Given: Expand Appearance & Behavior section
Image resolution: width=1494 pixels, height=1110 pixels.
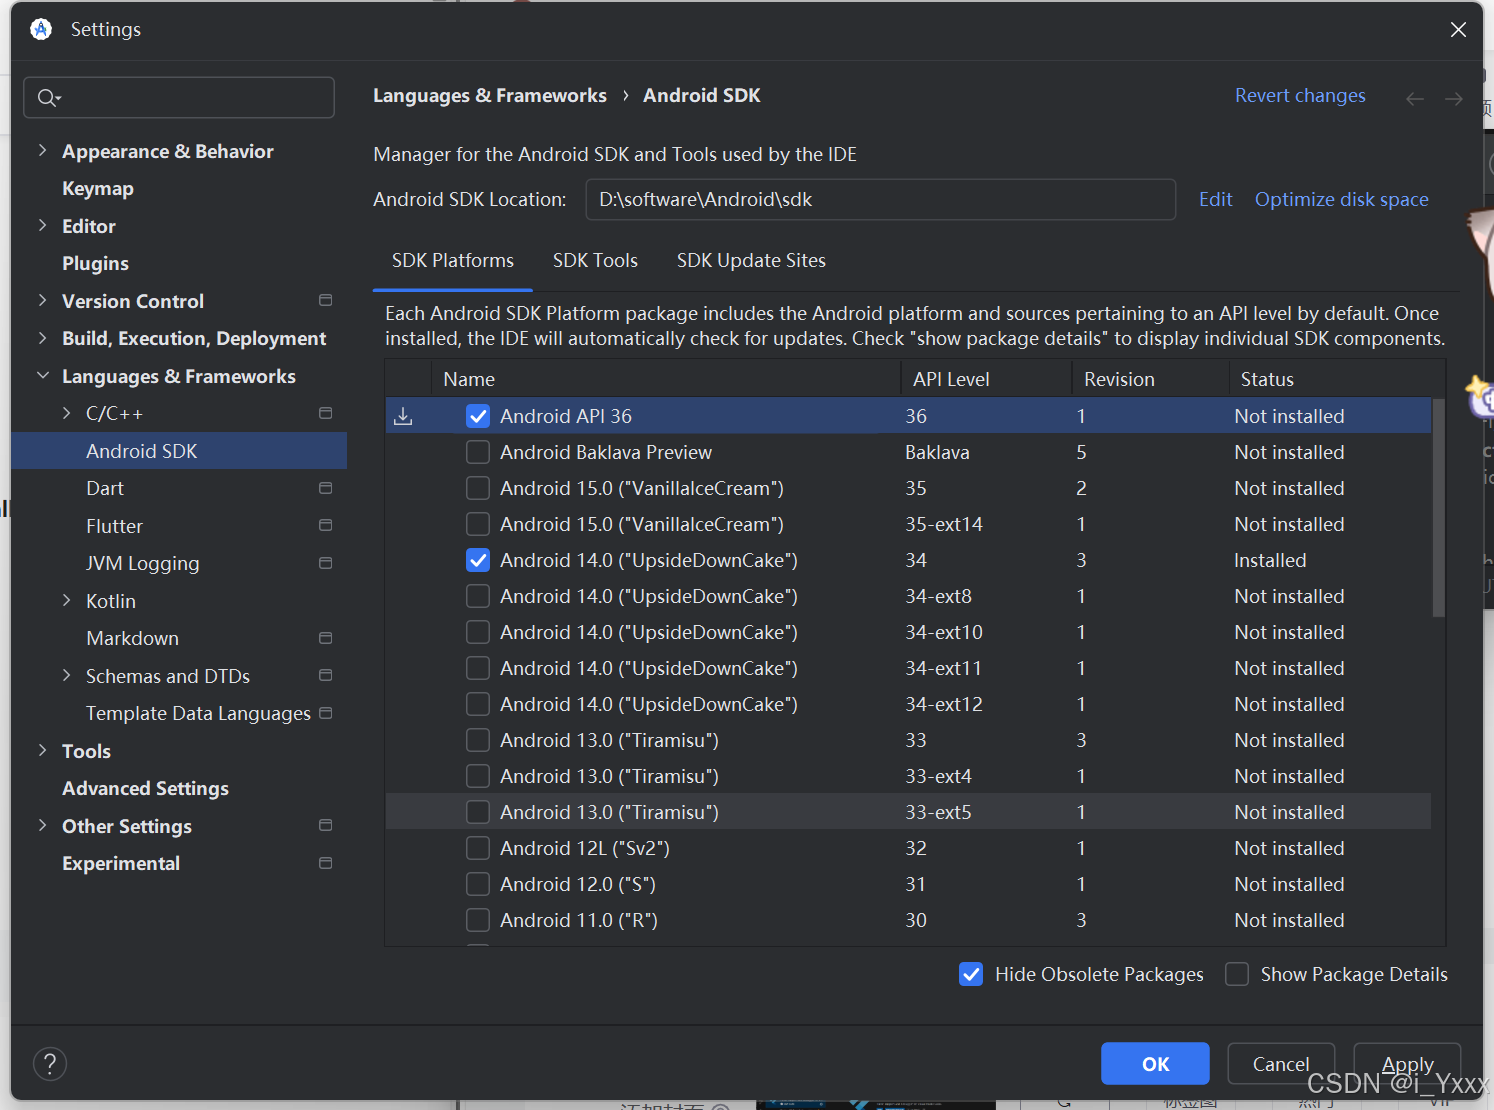Looking at the screenshot, I should coord(42,151).
